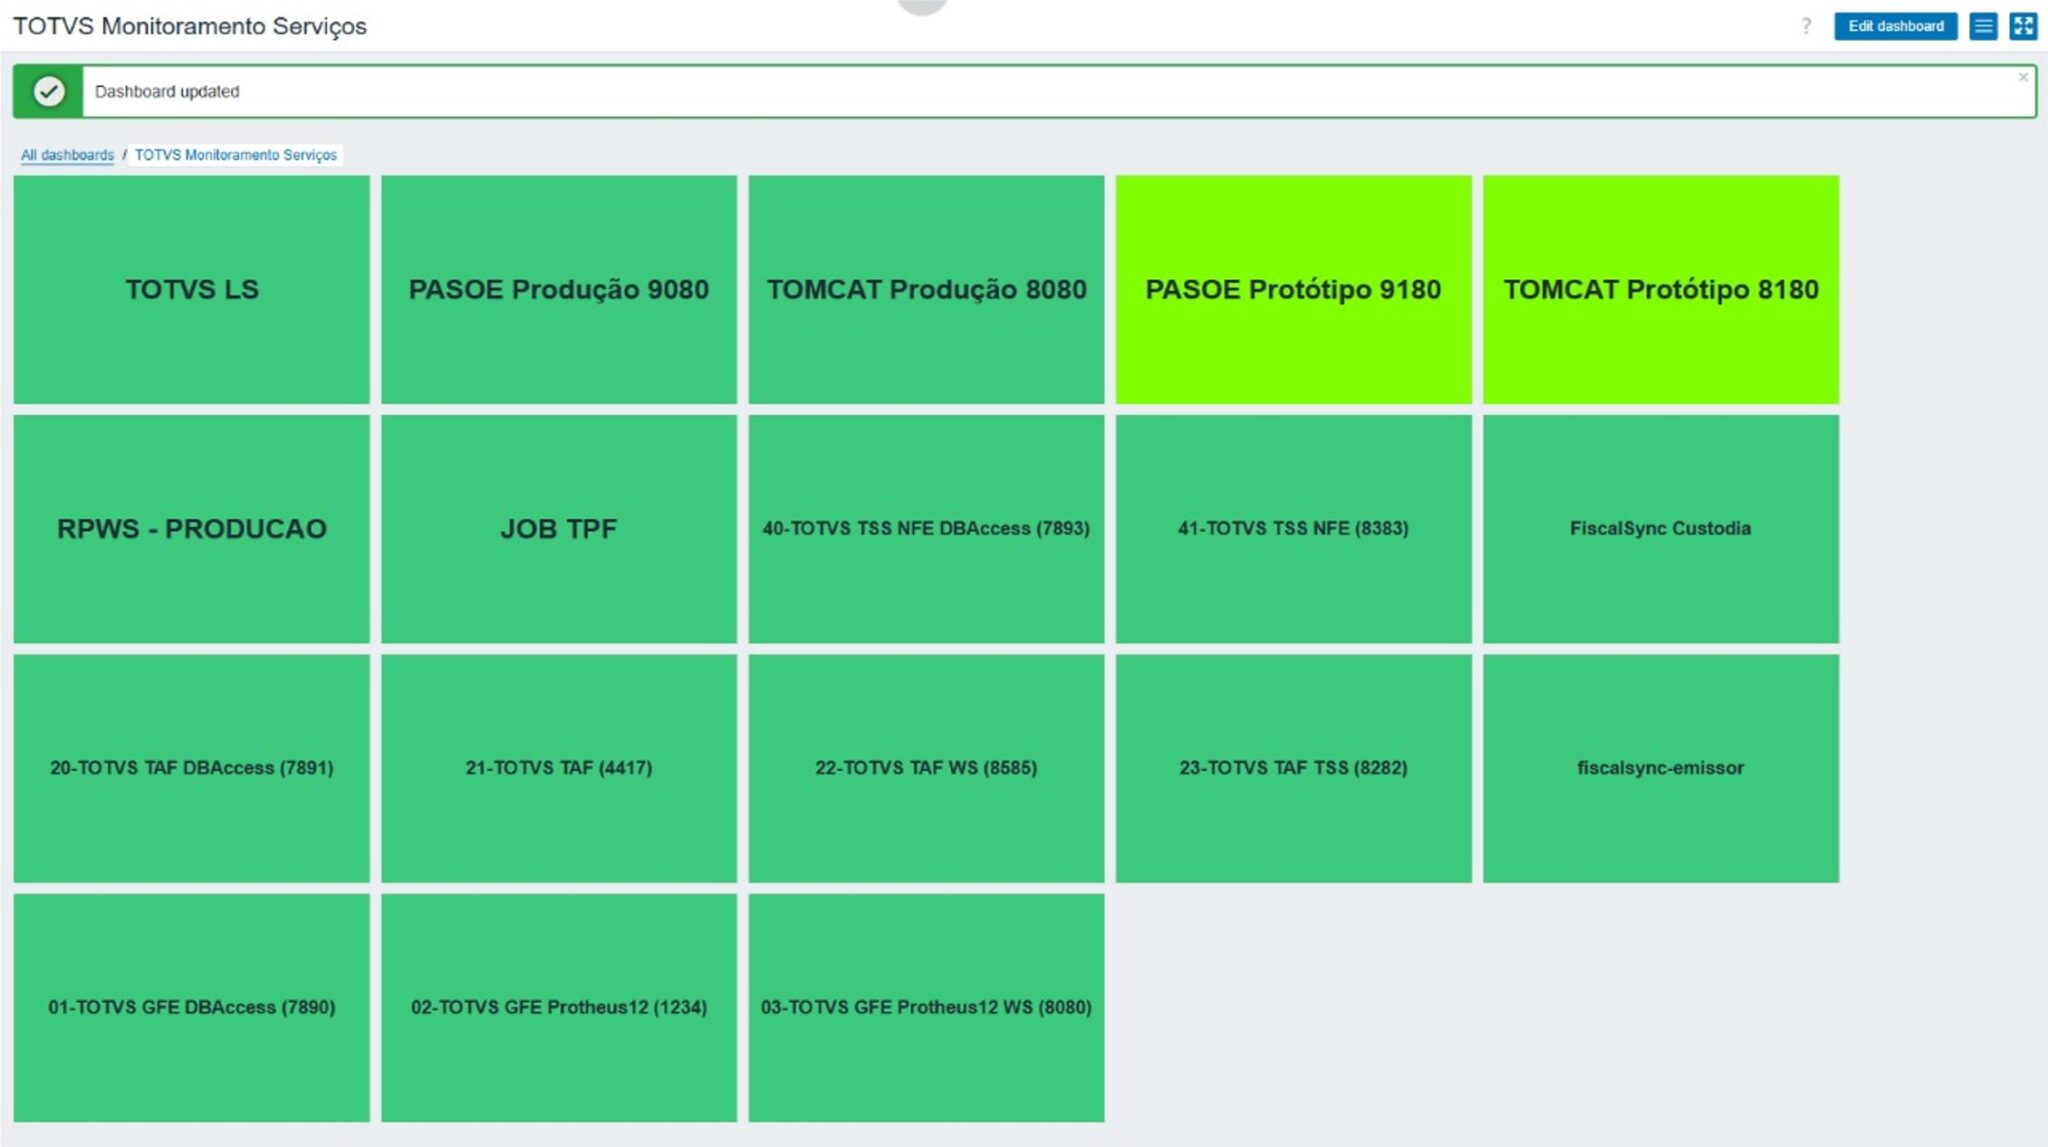
Task: Click the Edit dashboard button
Action: pyautogui.click(x=1897, y=26)
